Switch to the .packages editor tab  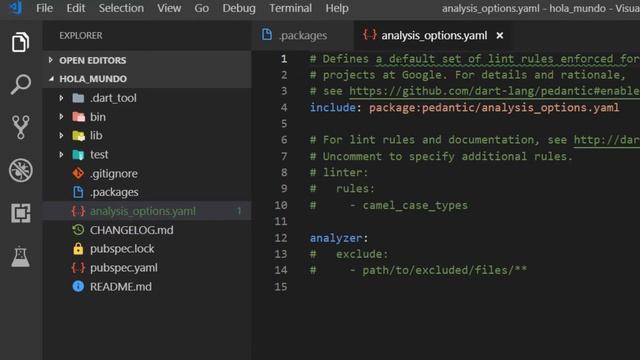pyautogui.click(x=303, y=36)
